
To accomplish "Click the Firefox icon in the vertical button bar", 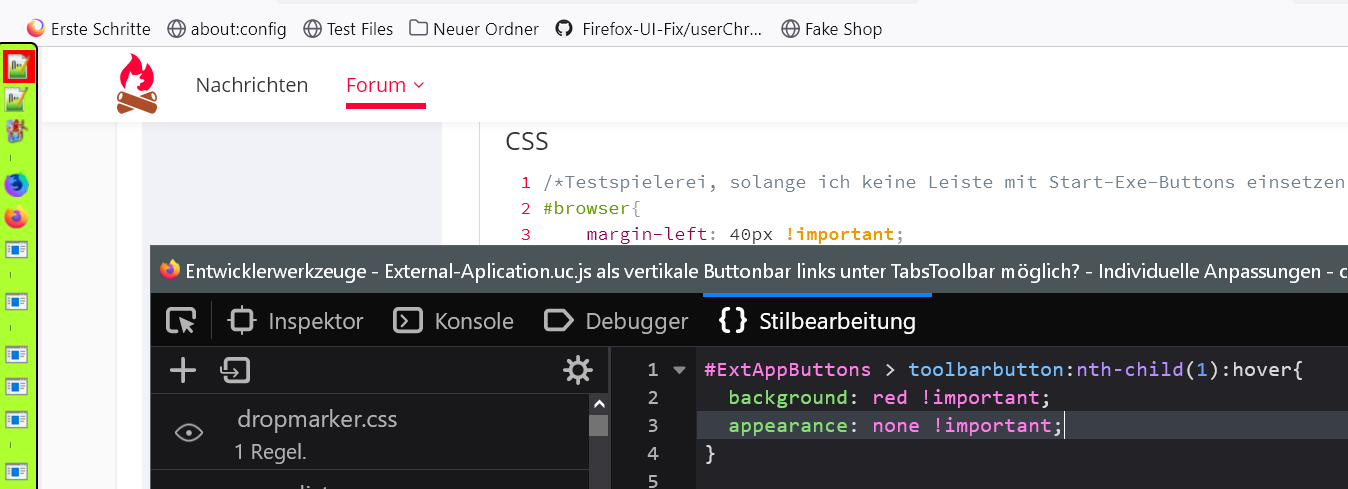I will pos(17,216).
